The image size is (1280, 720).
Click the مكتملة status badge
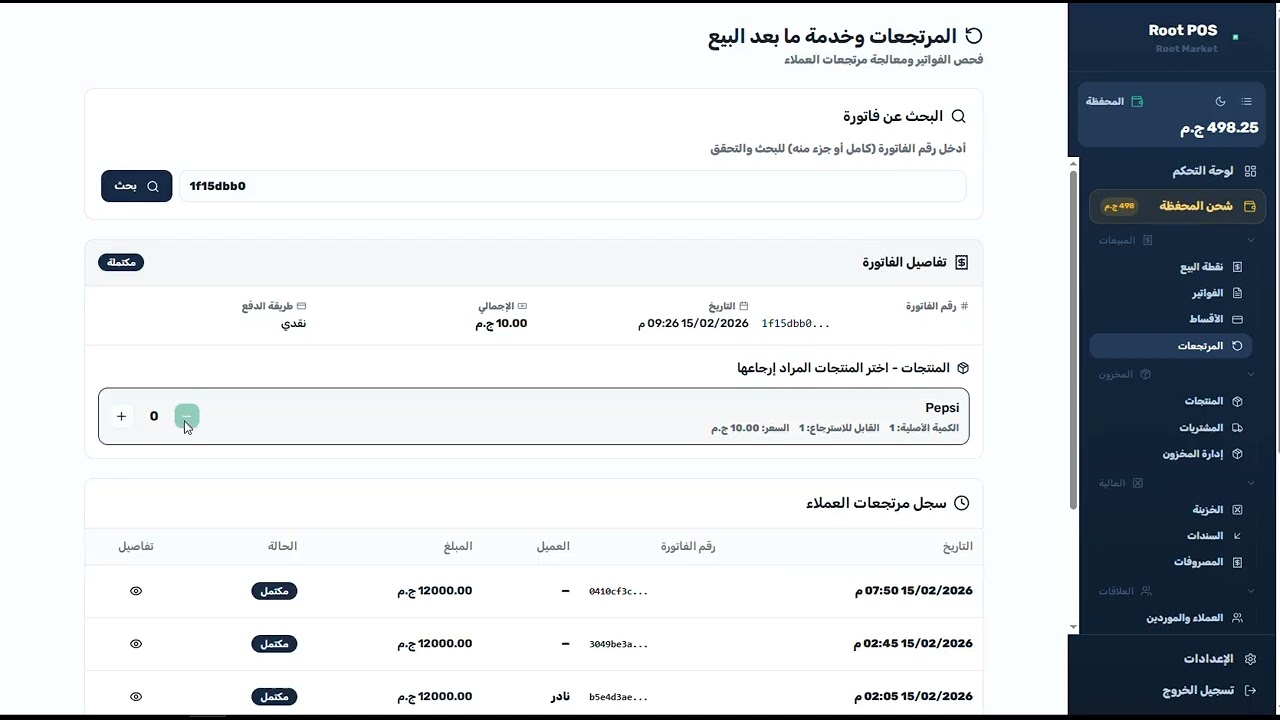[121, 262]
